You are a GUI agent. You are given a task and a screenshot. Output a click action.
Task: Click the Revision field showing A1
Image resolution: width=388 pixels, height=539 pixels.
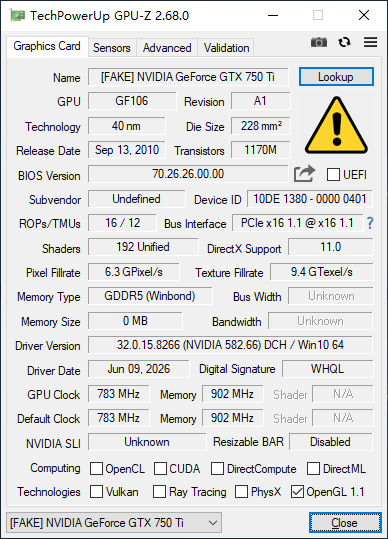(x=260, y=101)
